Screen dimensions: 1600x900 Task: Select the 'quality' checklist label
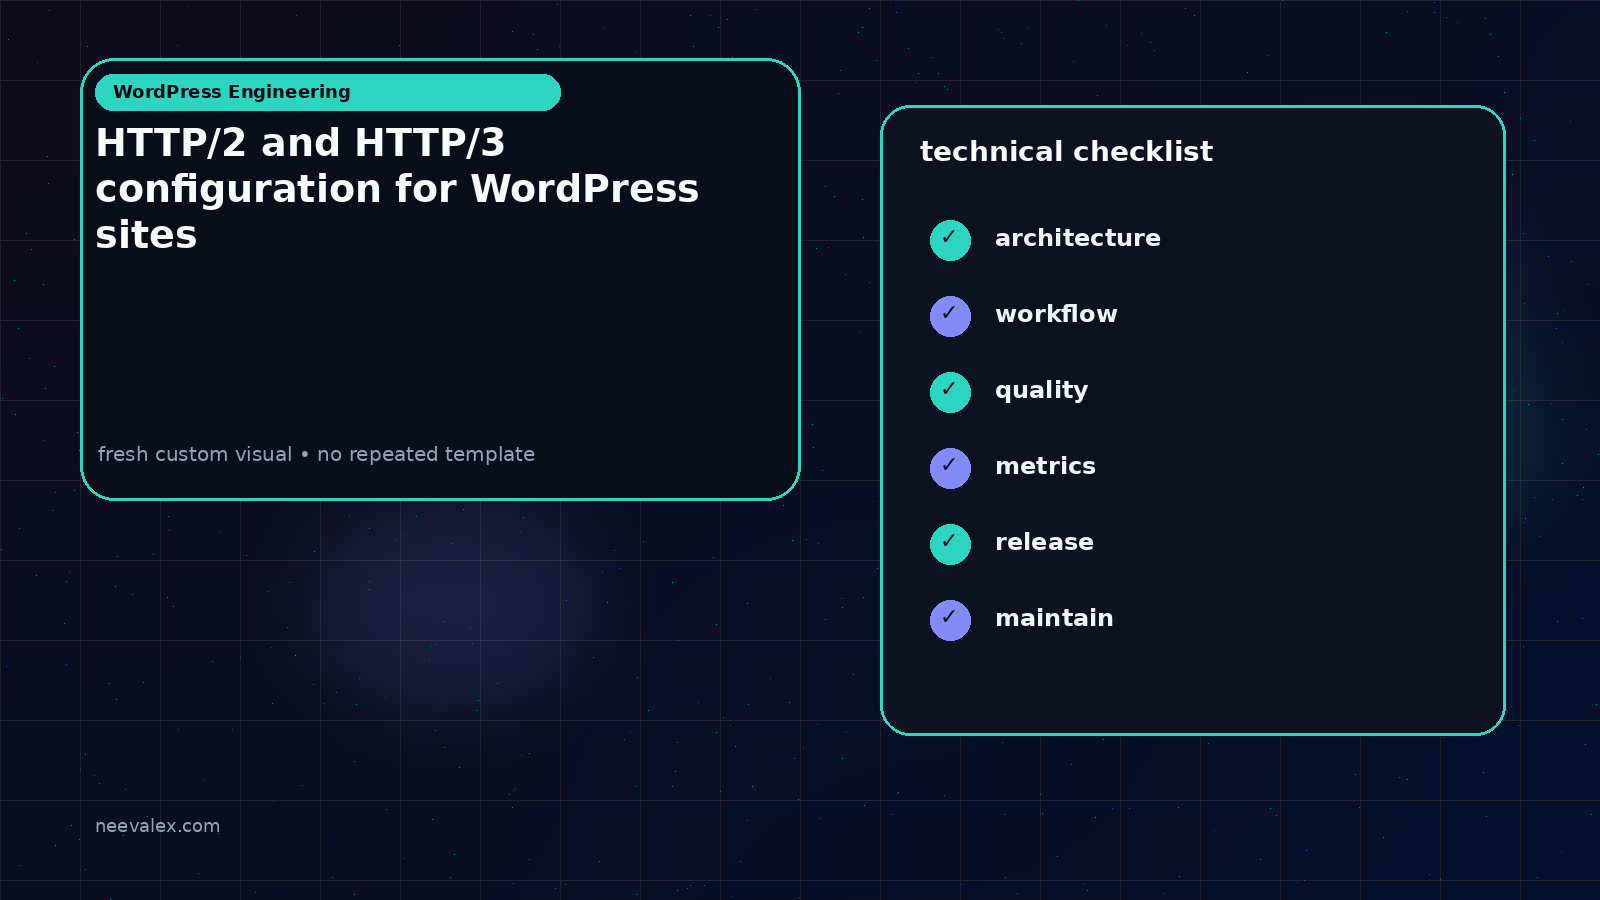pyautogui.click(x=1041, y=391)
